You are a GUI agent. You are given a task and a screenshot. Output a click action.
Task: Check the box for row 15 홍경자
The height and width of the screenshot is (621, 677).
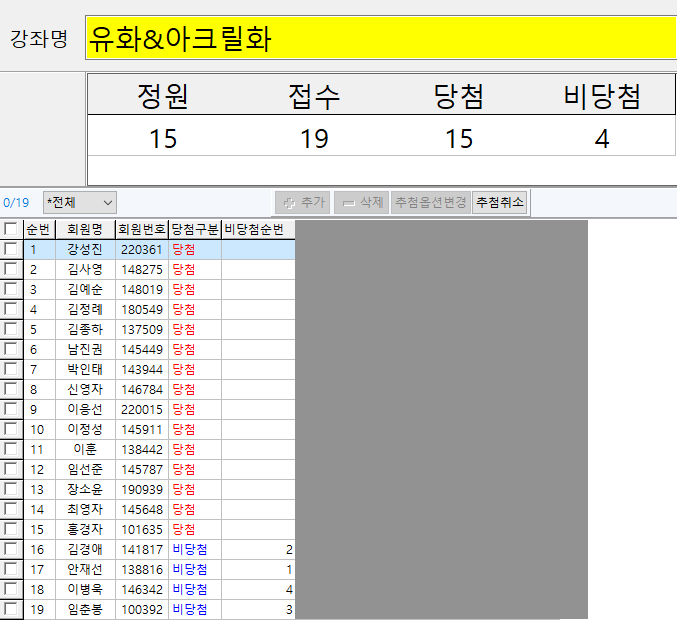tap(10, 529)
